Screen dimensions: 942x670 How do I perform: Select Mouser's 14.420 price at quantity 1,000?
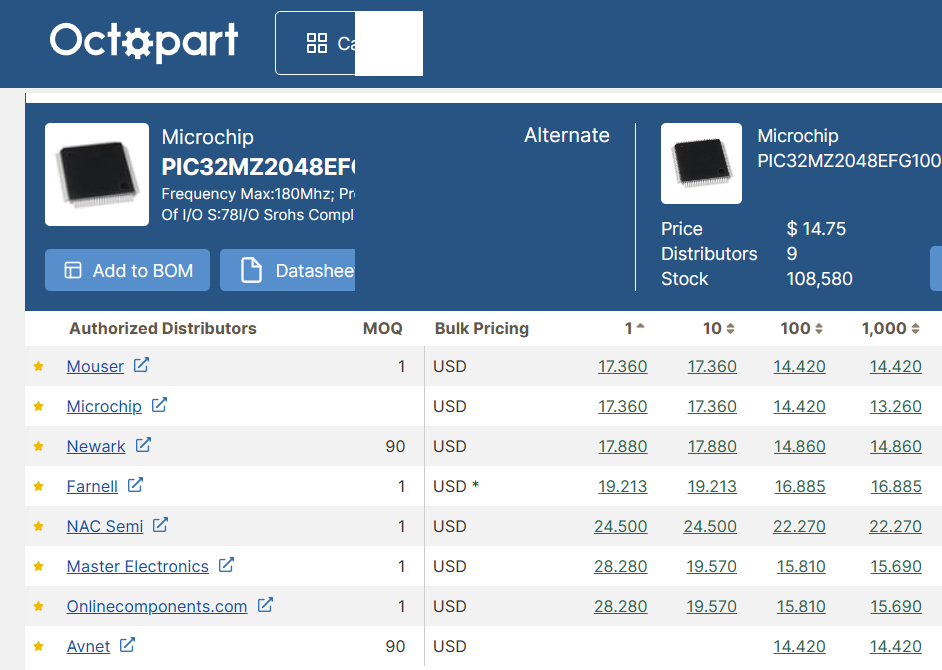[x=896, y=367]
